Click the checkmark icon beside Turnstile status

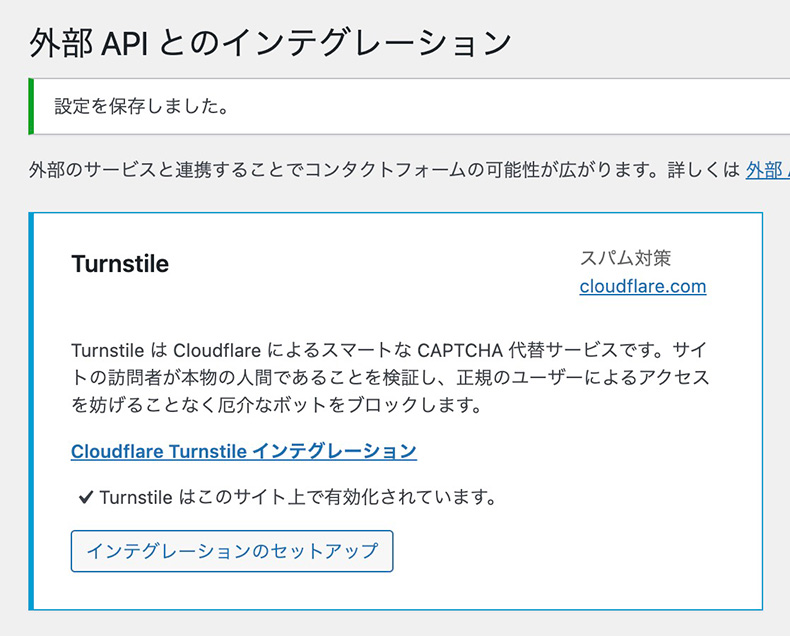click(86, 498)
